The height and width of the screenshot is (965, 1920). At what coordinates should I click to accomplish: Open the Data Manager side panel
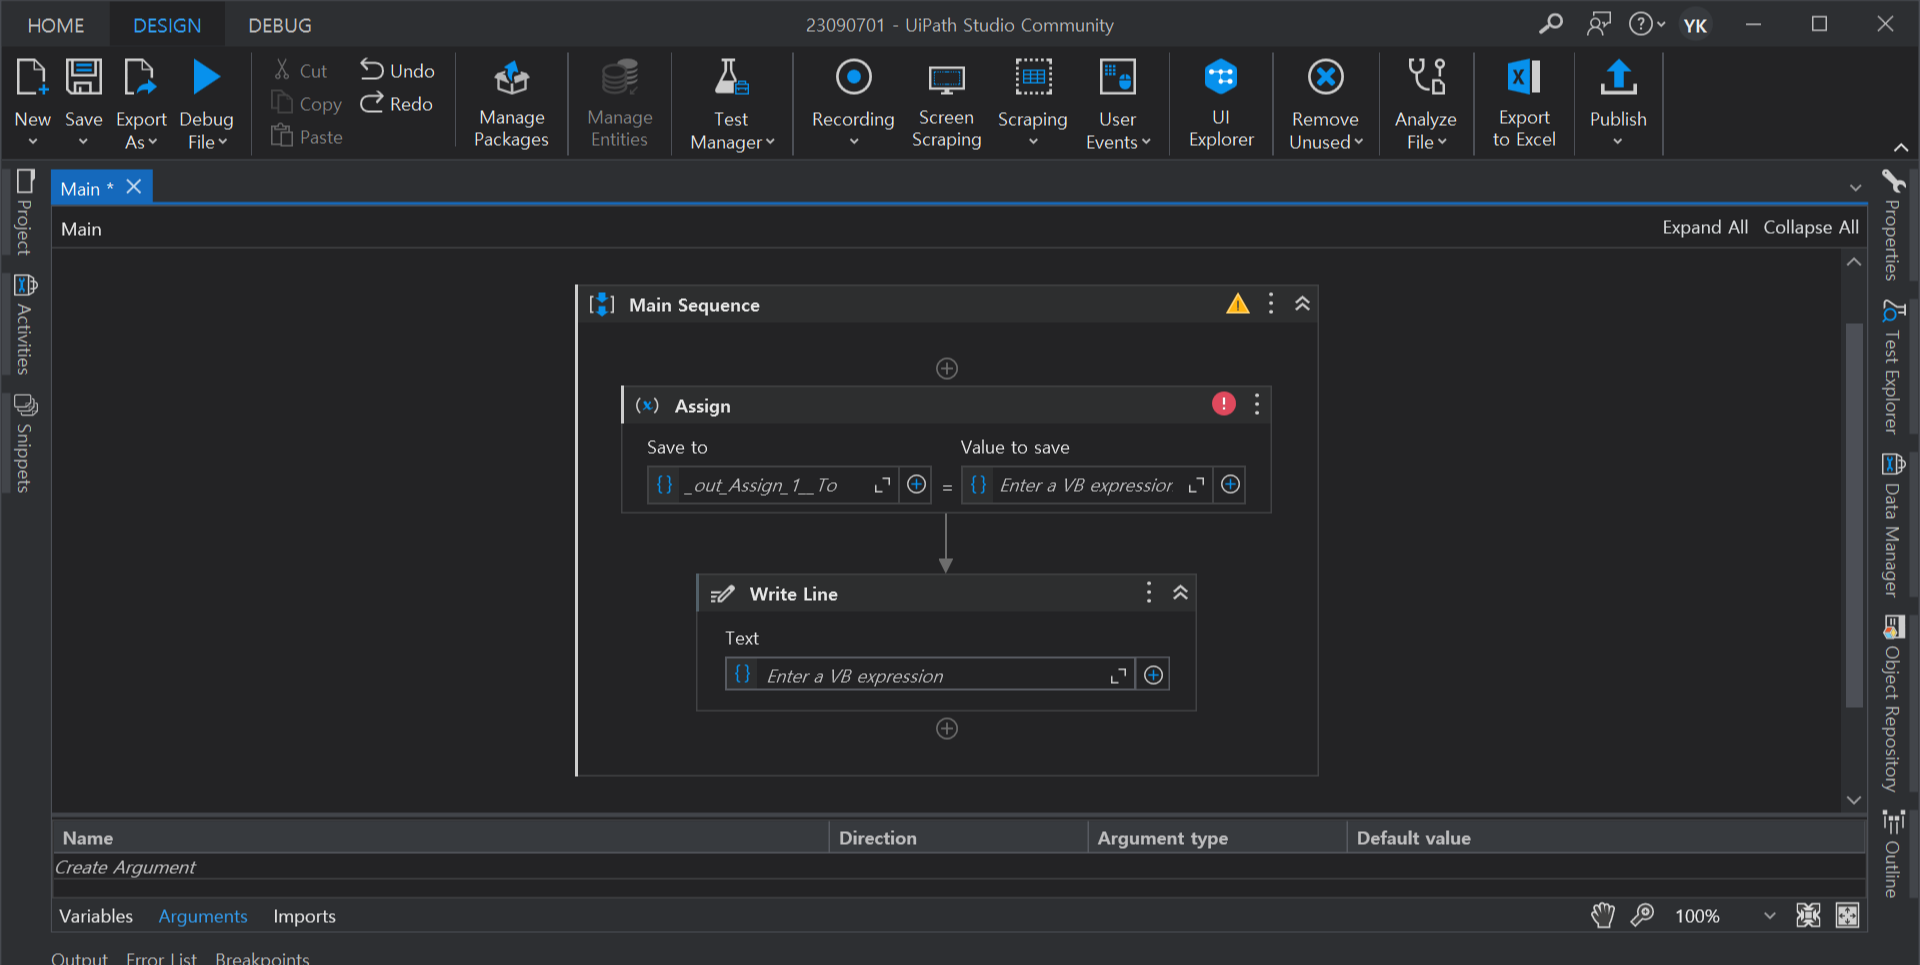click(x=1892, y=525)
